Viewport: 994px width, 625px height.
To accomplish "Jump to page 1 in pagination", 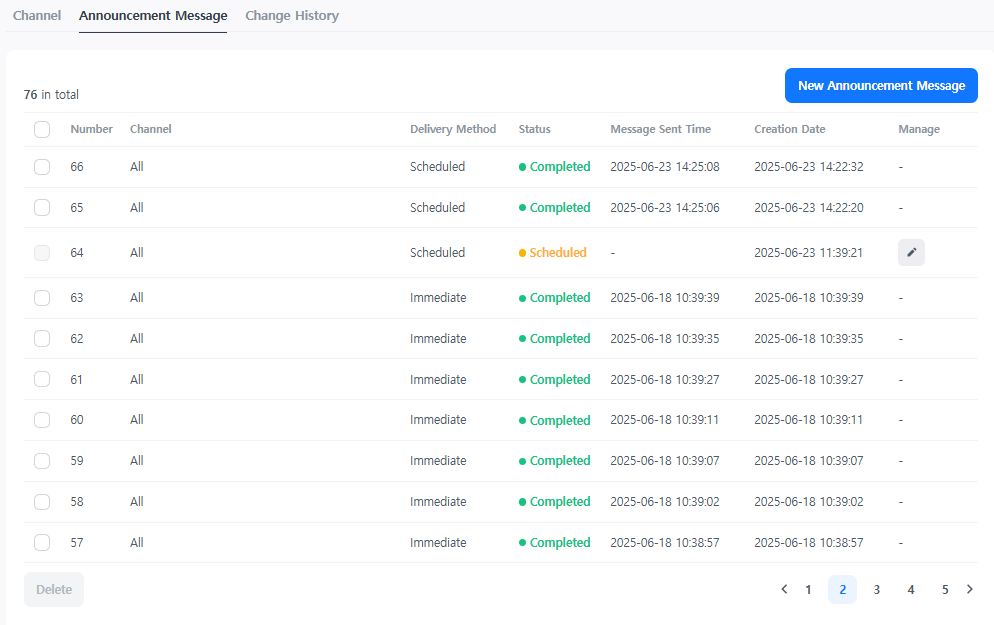I will [x=809, y=590].
